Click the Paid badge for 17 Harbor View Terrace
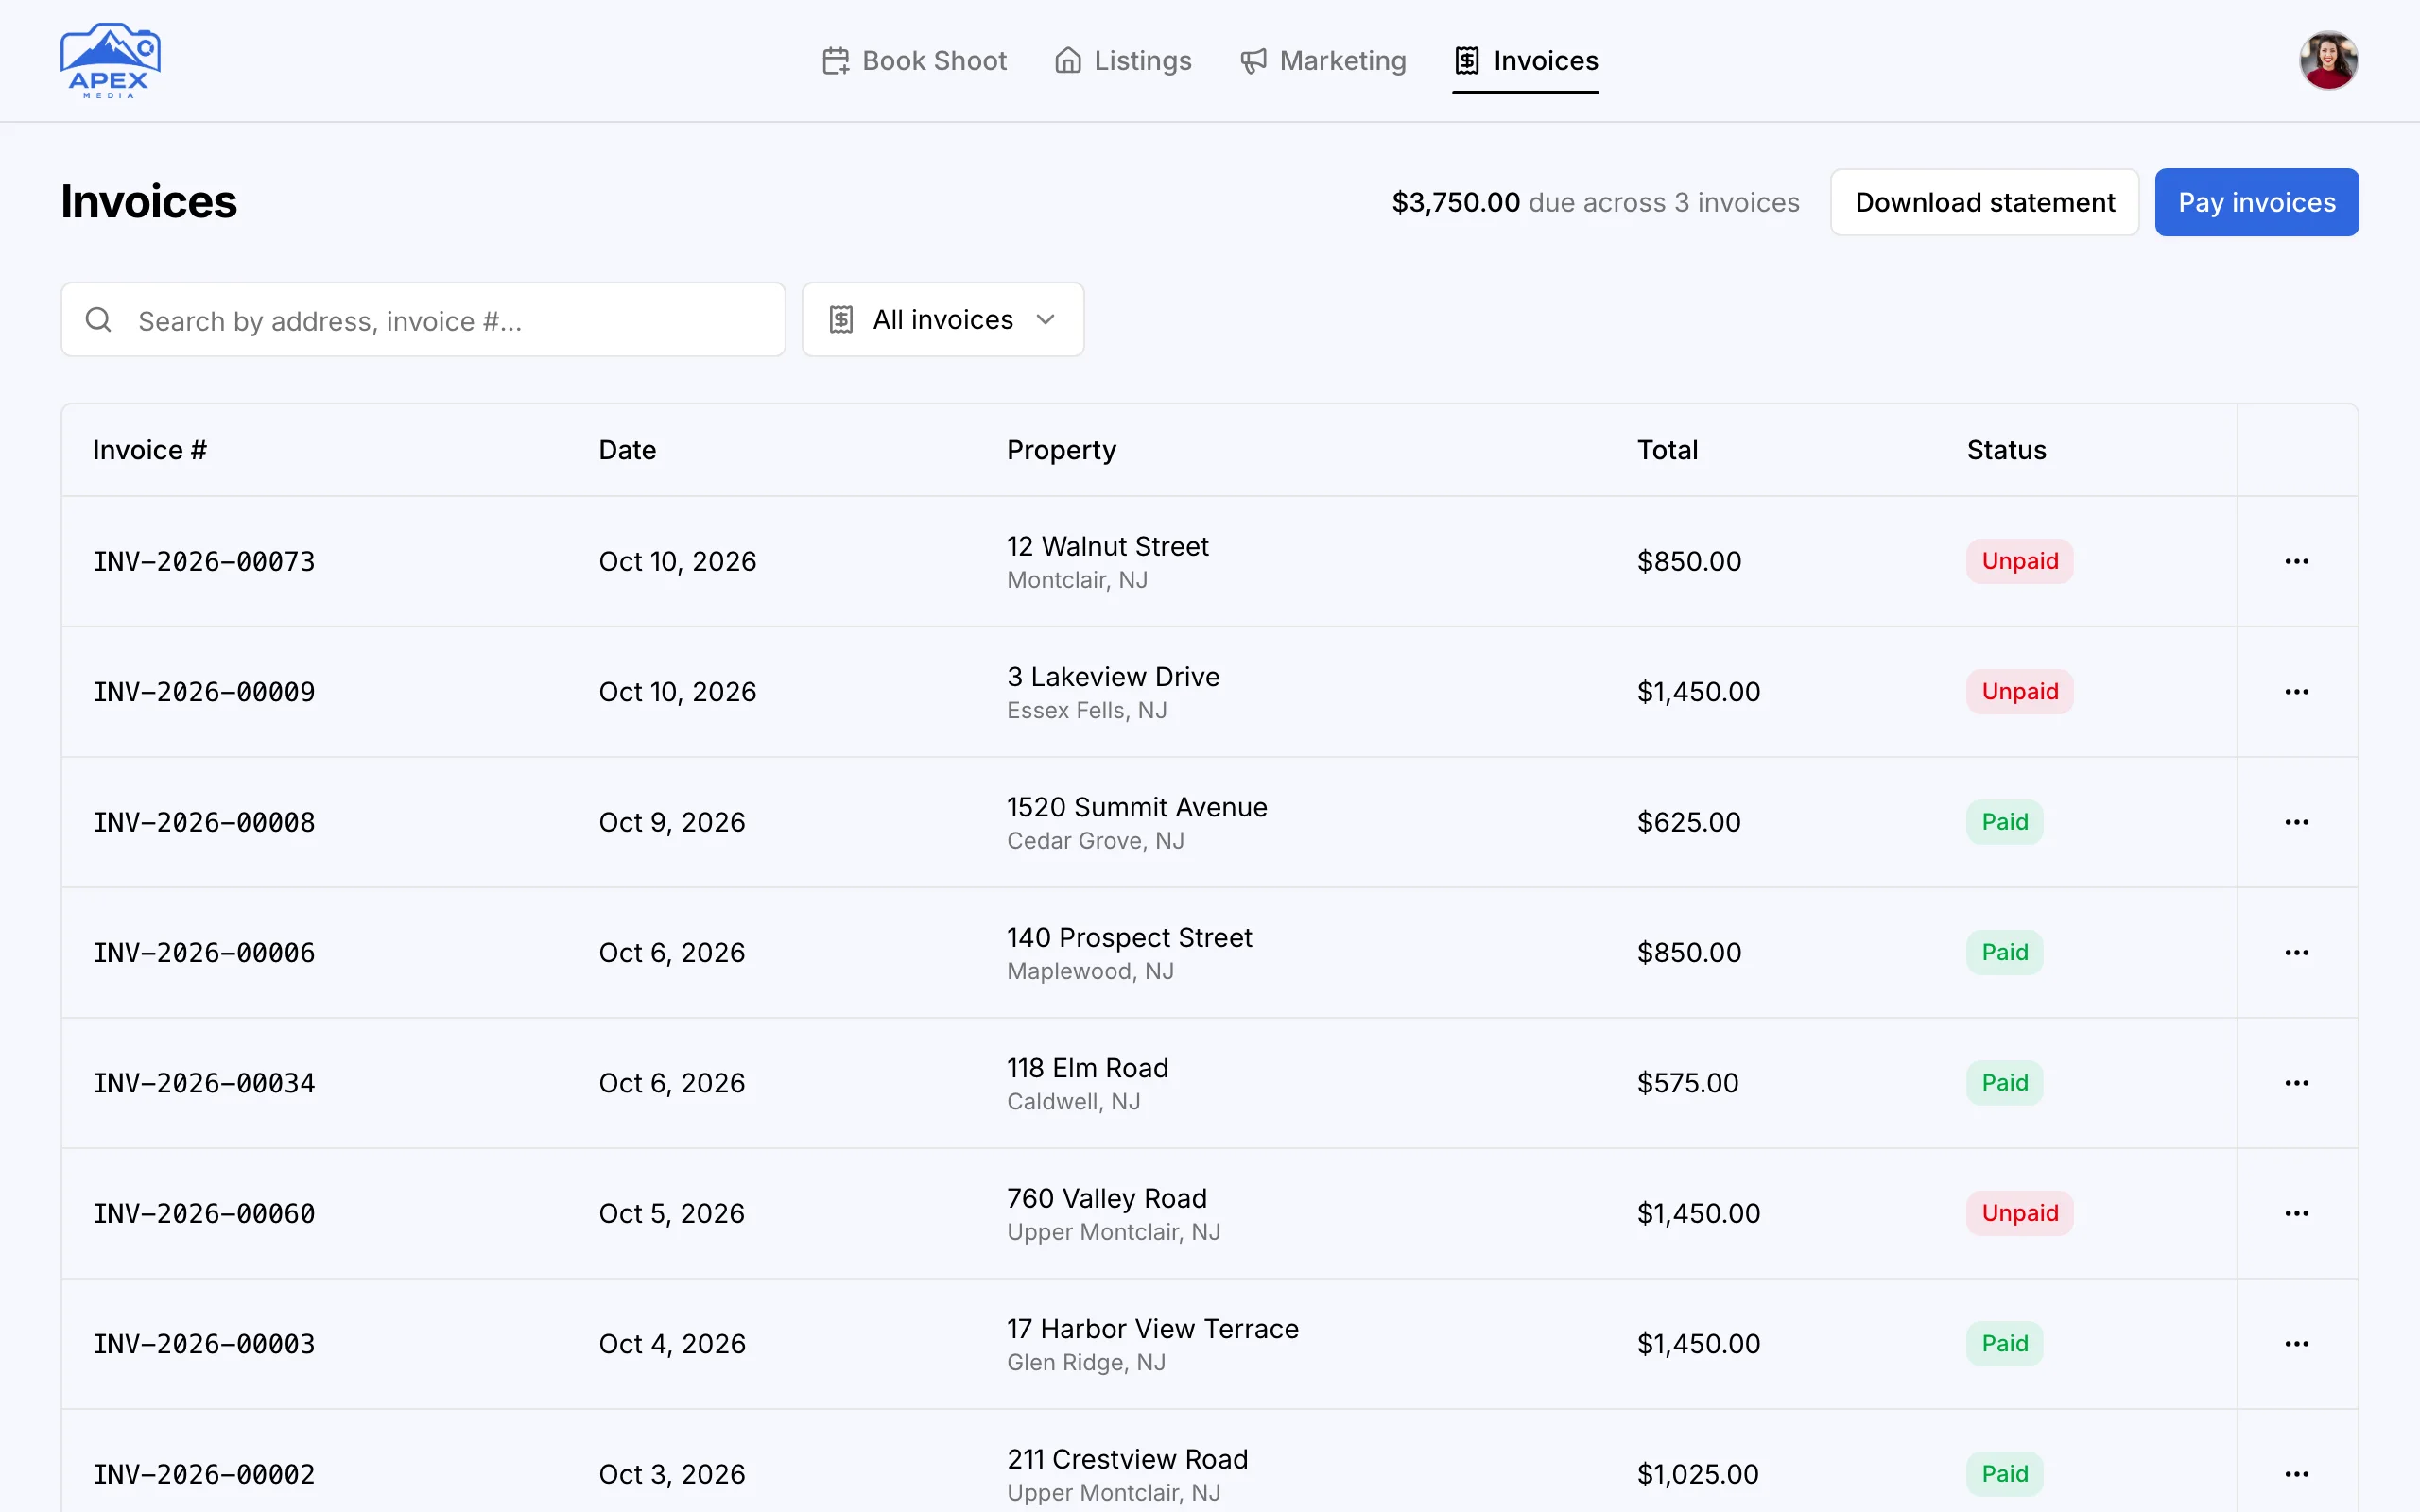The width and height of the screenshot is (2420, 1512). pos(2004,1344)
